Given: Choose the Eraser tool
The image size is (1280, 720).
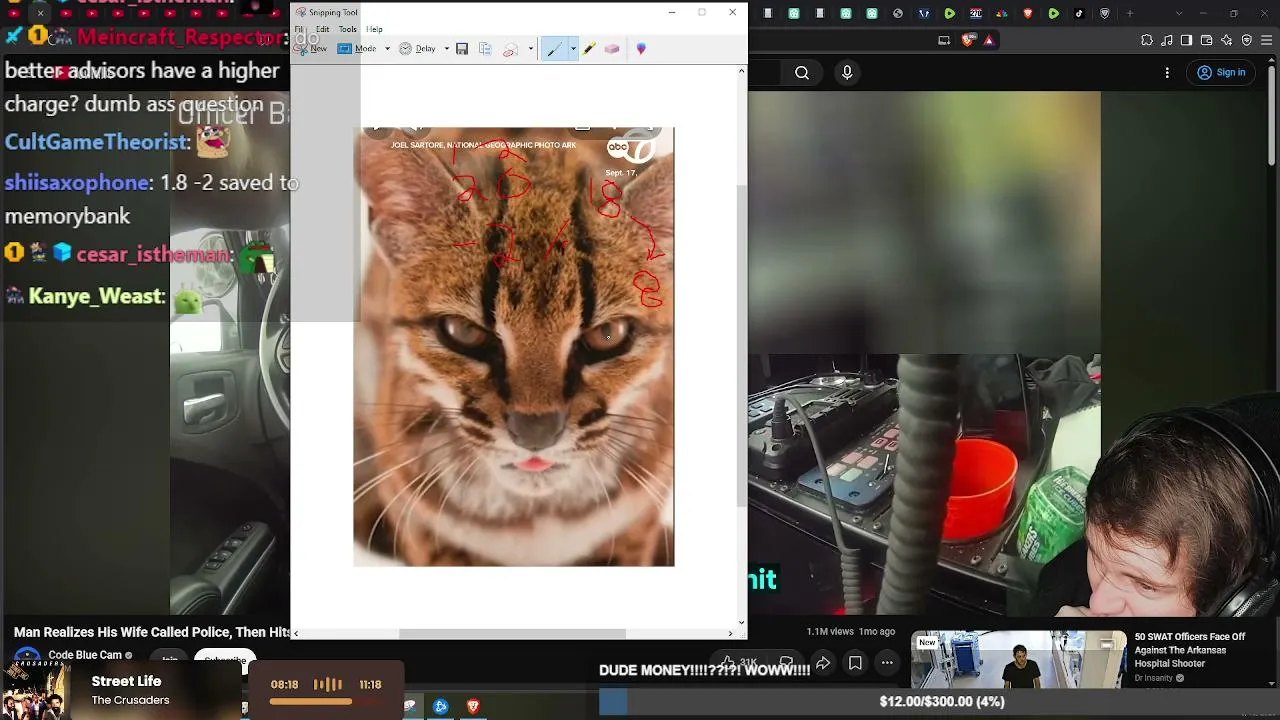Looking at the screenshot, I should (x=612, y=49).
